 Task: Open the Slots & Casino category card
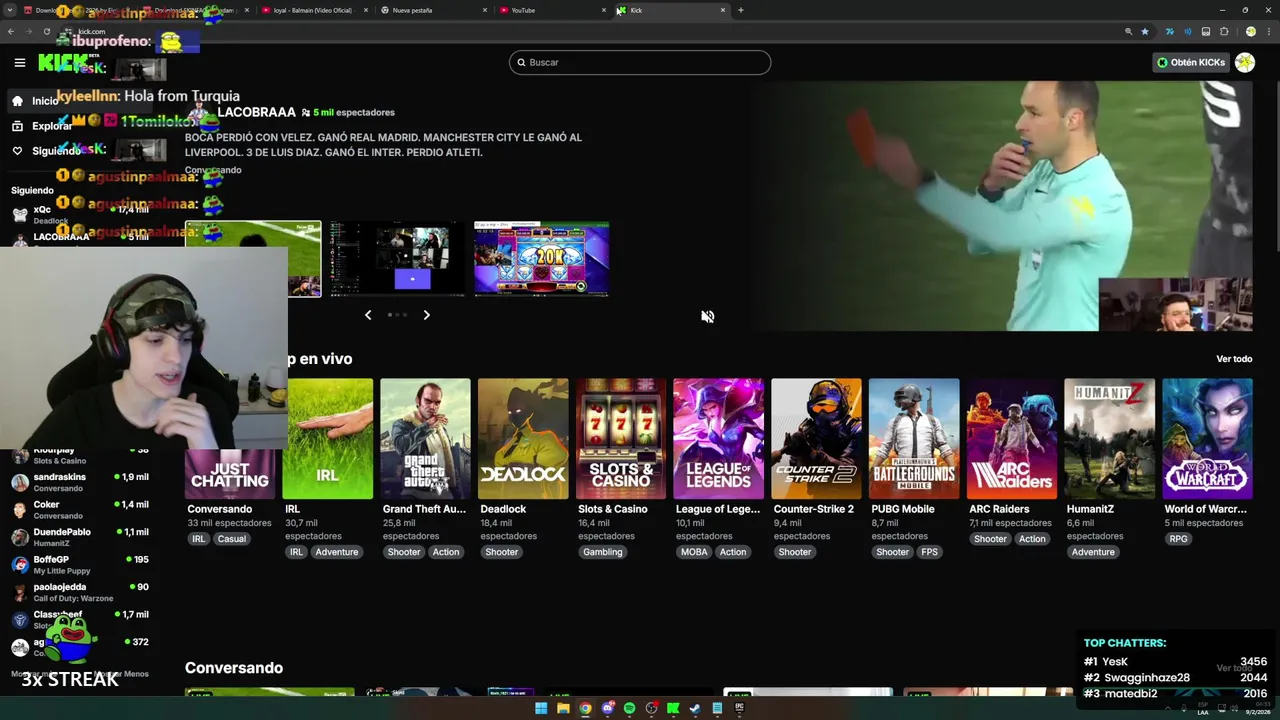[621, 438]
